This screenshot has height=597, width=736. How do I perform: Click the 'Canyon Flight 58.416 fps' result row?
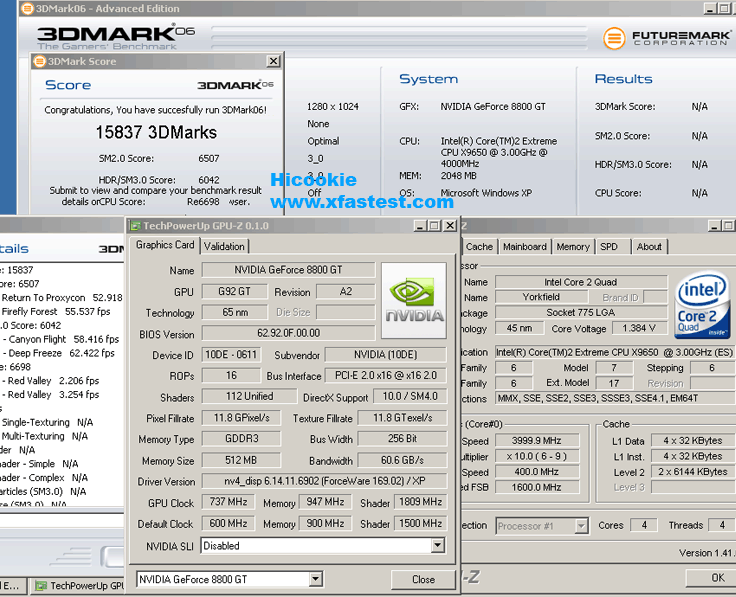(x=63, y=339)
